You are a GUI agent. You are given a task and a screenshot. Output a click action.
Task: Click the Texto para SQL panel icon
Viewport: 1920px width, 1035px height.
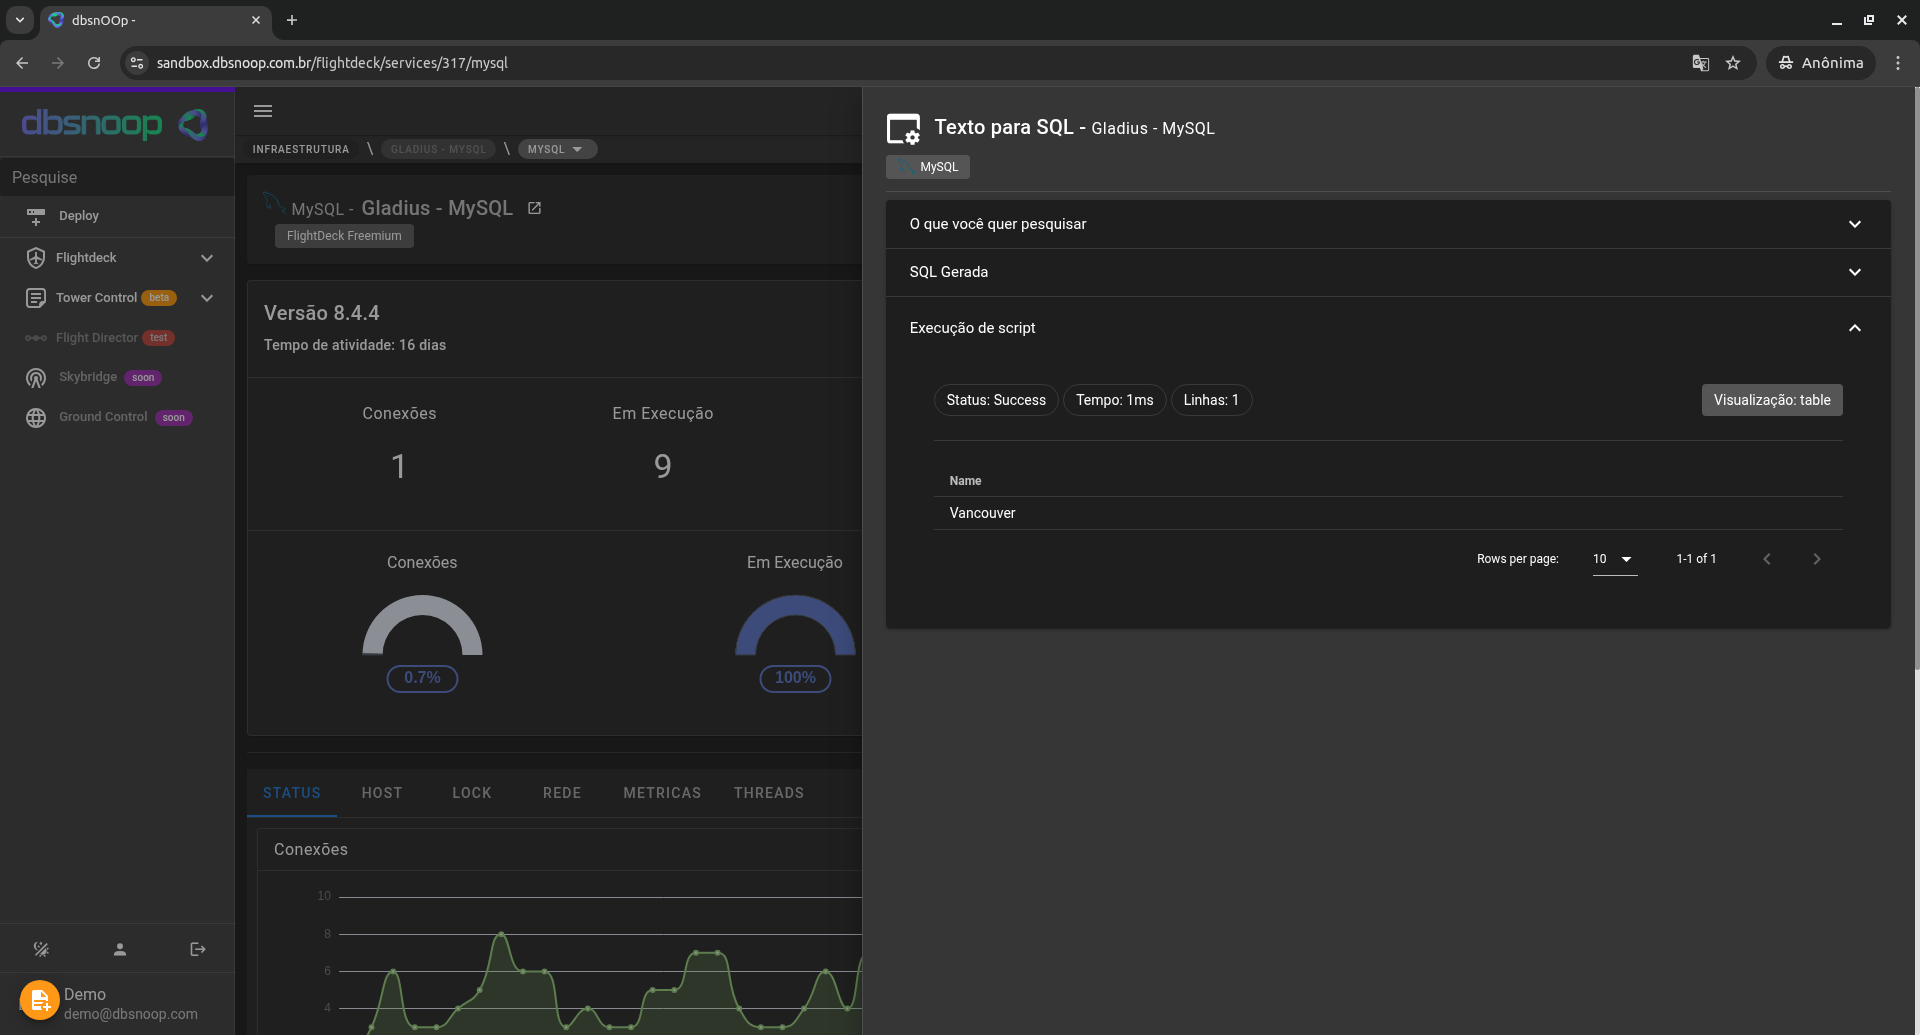click(x=903, y=129)
